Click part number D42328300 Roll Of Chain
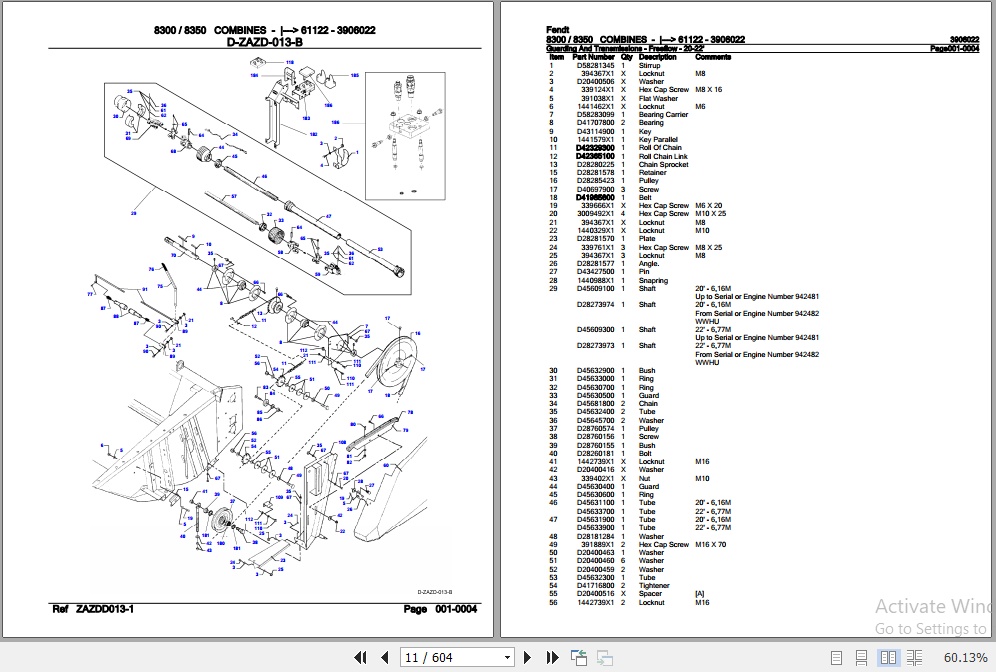The height and width of the screenshot is (672, 996). click(595, 148)
